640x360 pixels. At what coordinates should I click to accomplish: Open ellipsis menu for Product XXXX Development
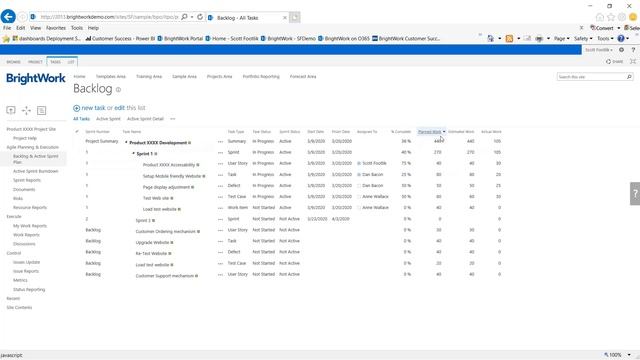[220, 142]
